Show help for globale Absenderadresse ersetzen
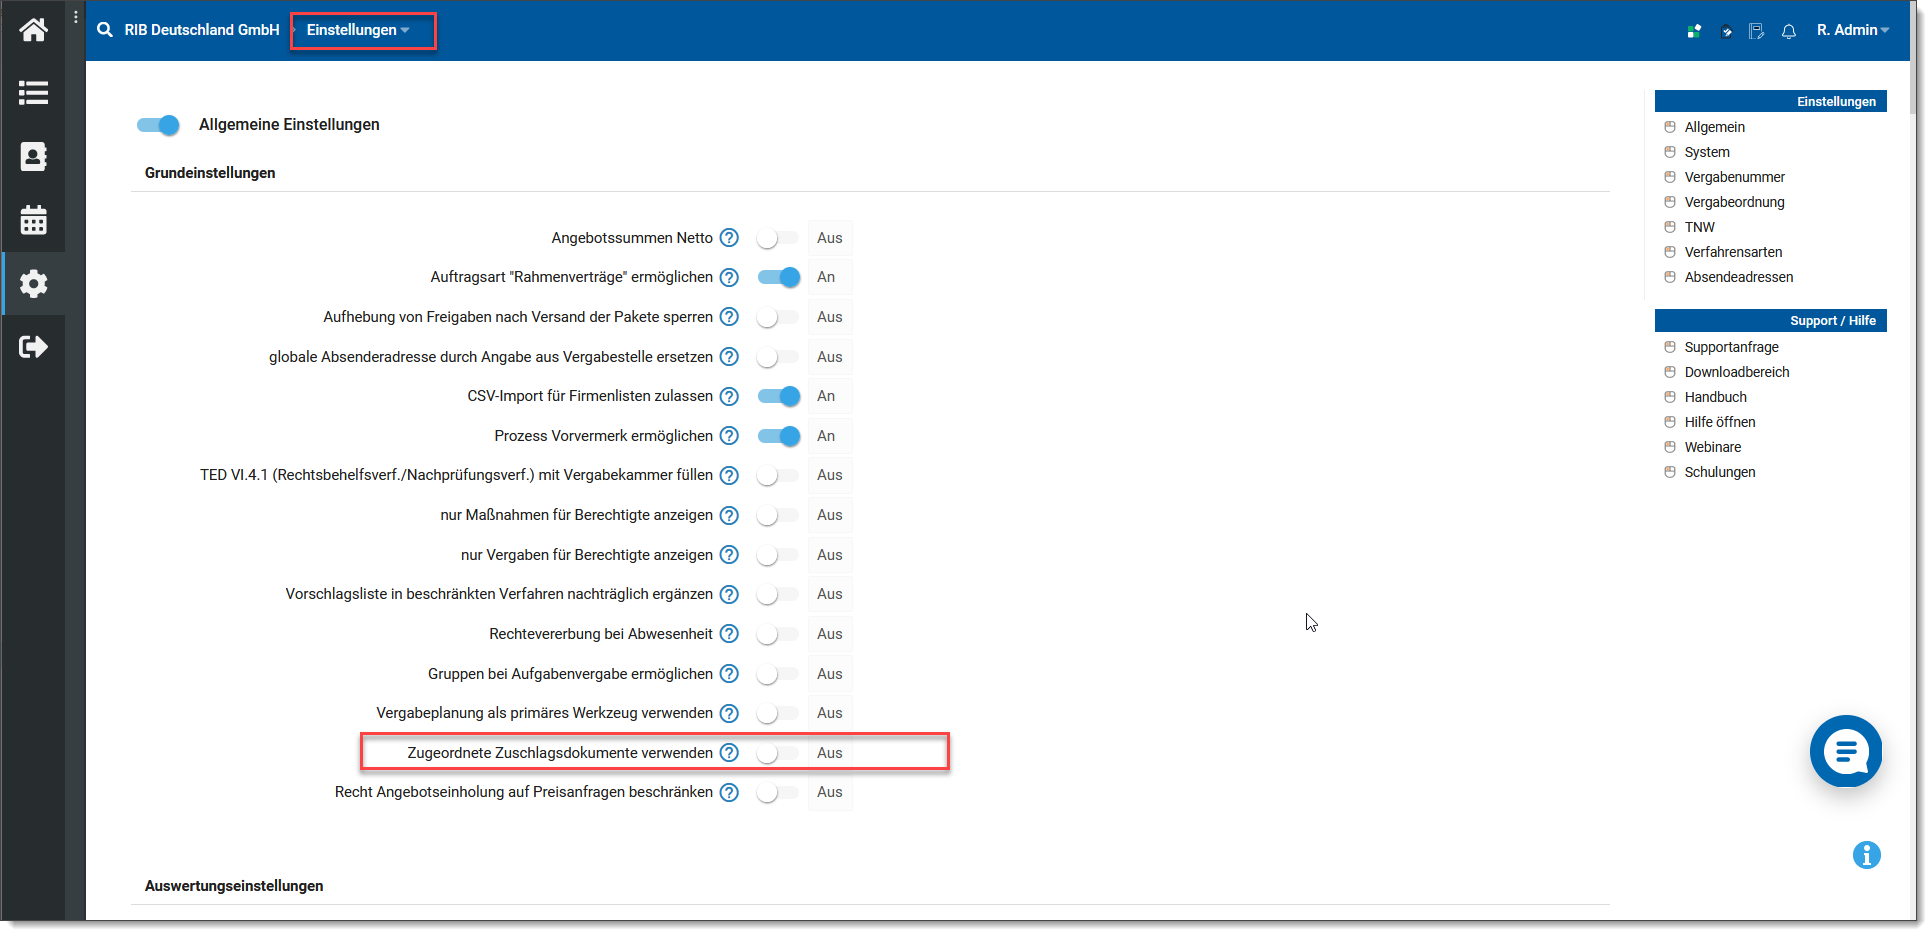The image size is (1932, 936). tap(730, 357)
